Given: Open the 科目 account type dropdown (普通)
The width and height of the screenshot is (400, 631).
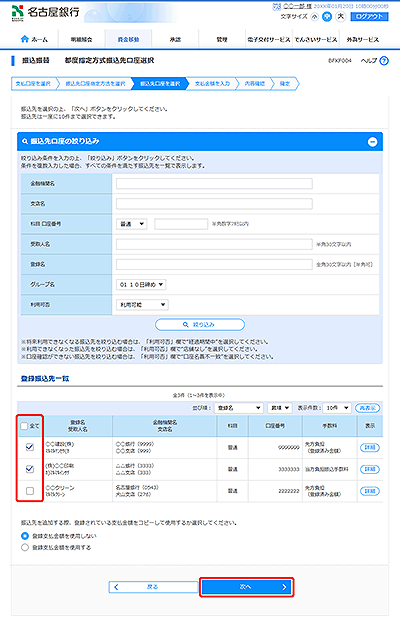Looking at the screenshot, I should (x=132, y=224).
